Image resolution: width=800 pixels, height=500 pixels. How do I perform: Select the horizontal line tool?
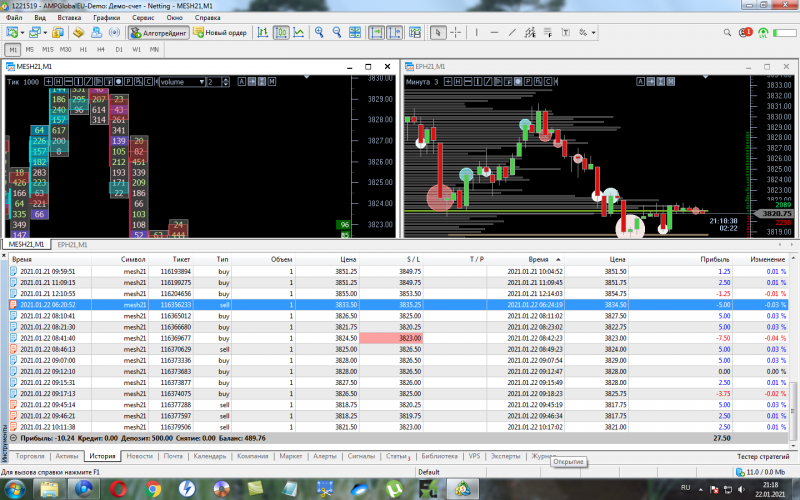point(494,33)
